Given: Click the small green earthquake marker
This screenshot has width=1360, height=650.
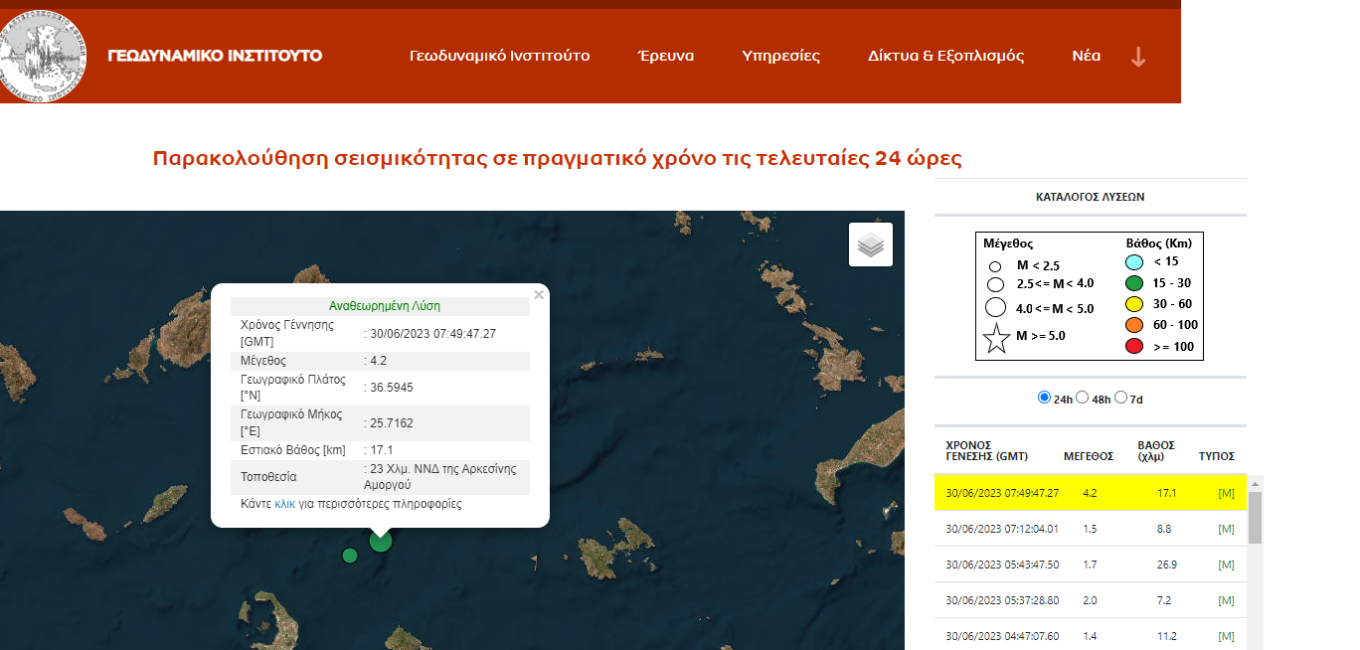Looking at the screenshot, I should click(x=349, y=555).
